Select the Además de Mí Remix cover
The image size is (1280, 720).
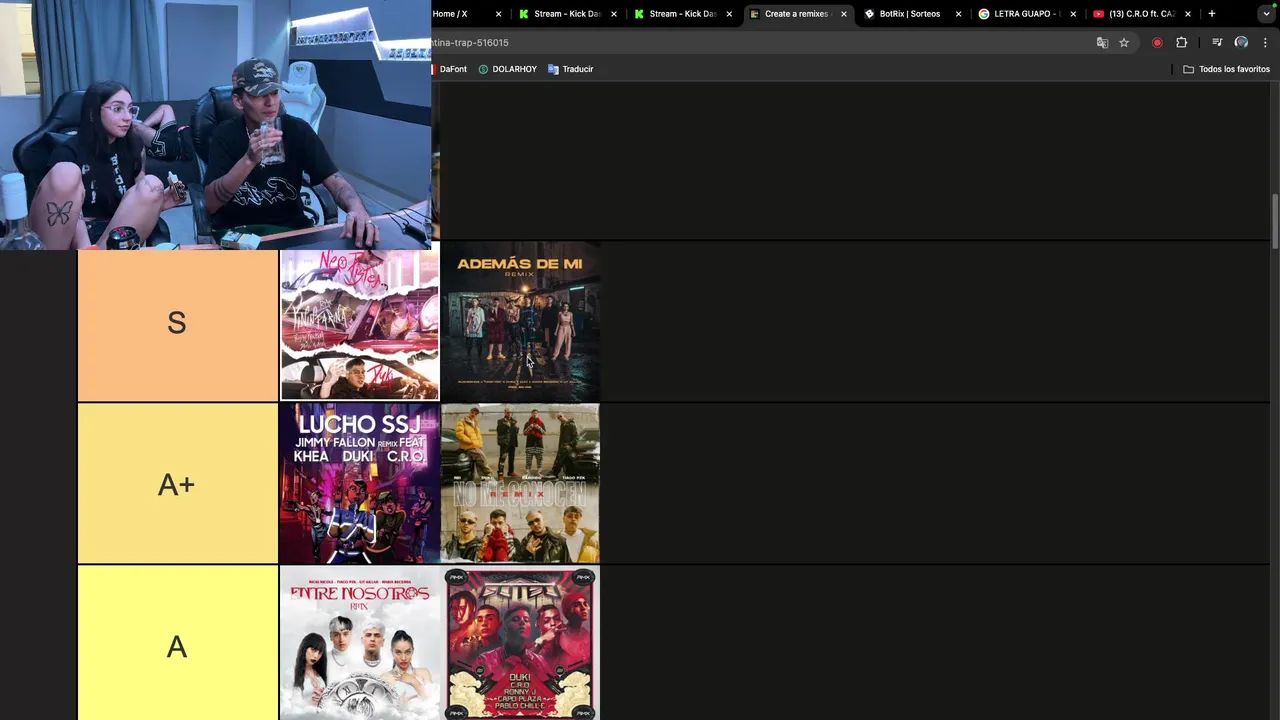coord(520,321)
